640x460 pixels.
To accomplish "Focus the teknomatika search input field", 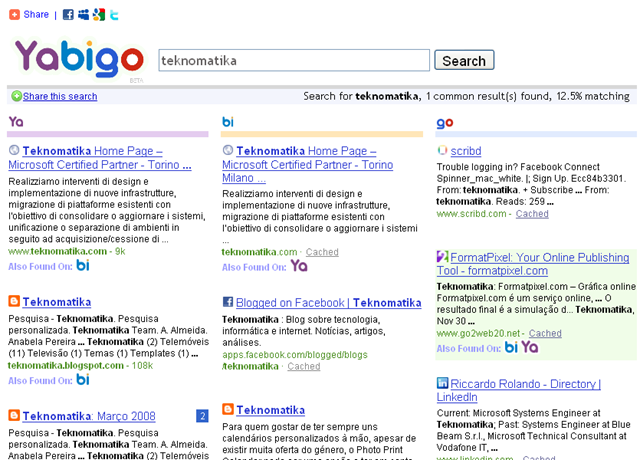I will pos(294,60).
